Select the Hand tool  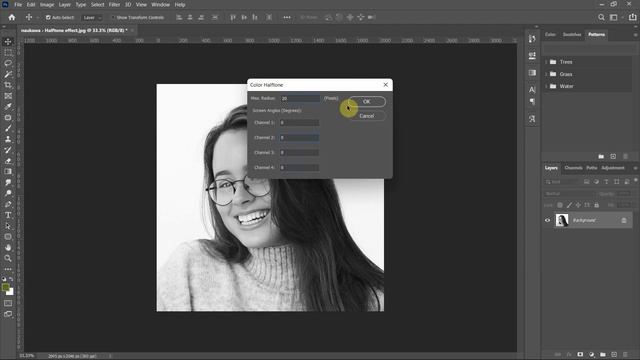(8, 247)
